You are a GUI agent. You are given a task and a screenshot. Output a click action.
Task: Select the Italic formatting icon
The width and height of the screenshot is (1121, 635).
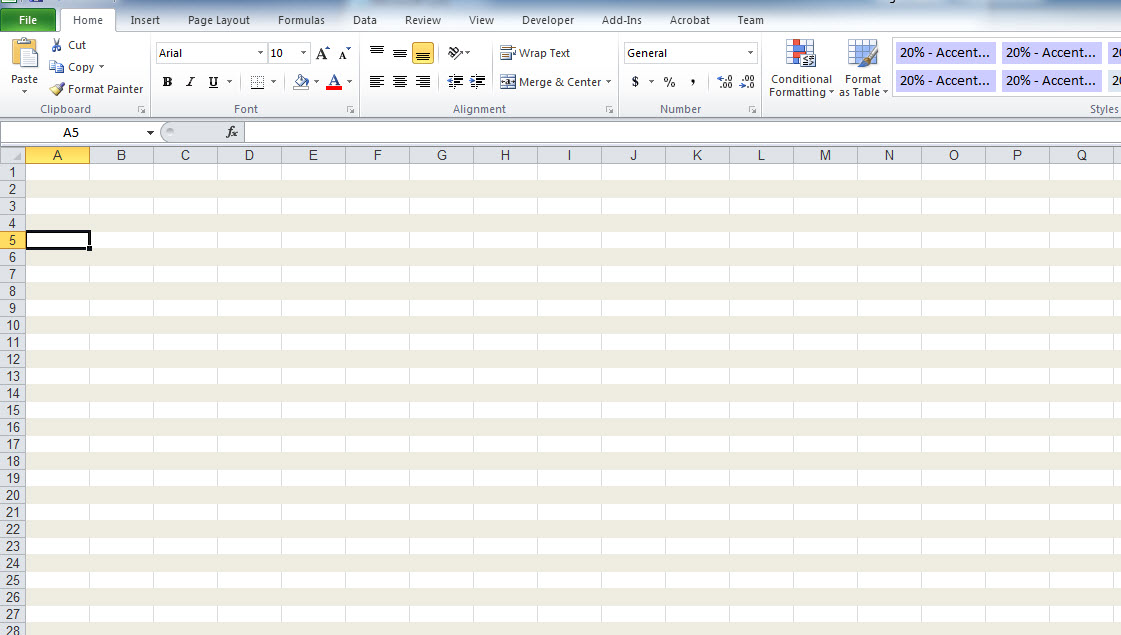(x=189, y=81)
